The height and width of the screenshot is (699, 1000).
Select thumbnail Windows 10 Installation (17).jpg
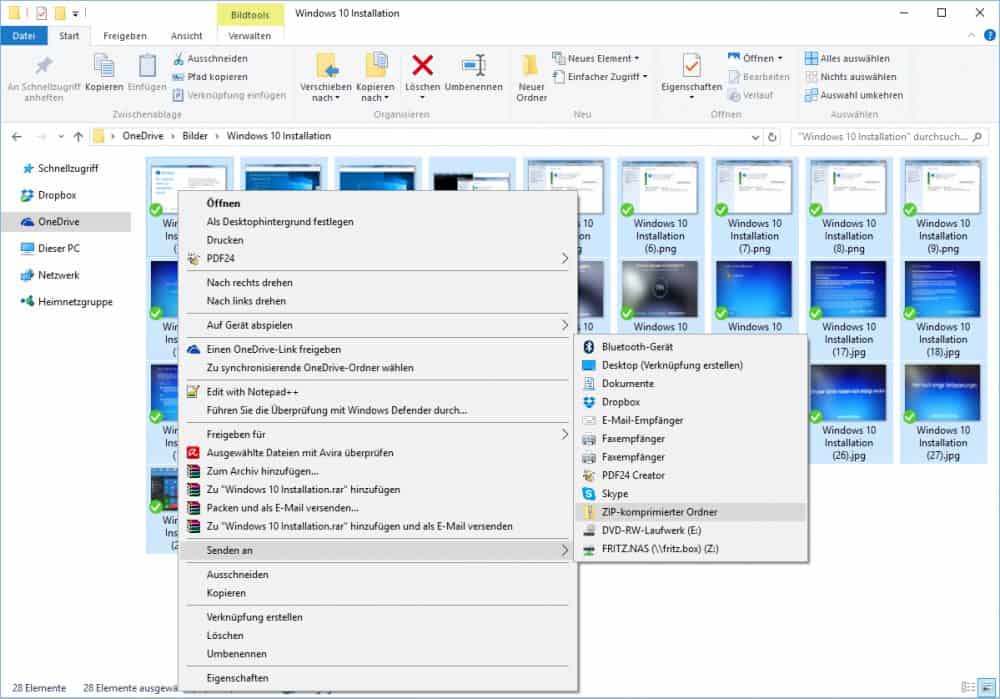pos(848,310)
